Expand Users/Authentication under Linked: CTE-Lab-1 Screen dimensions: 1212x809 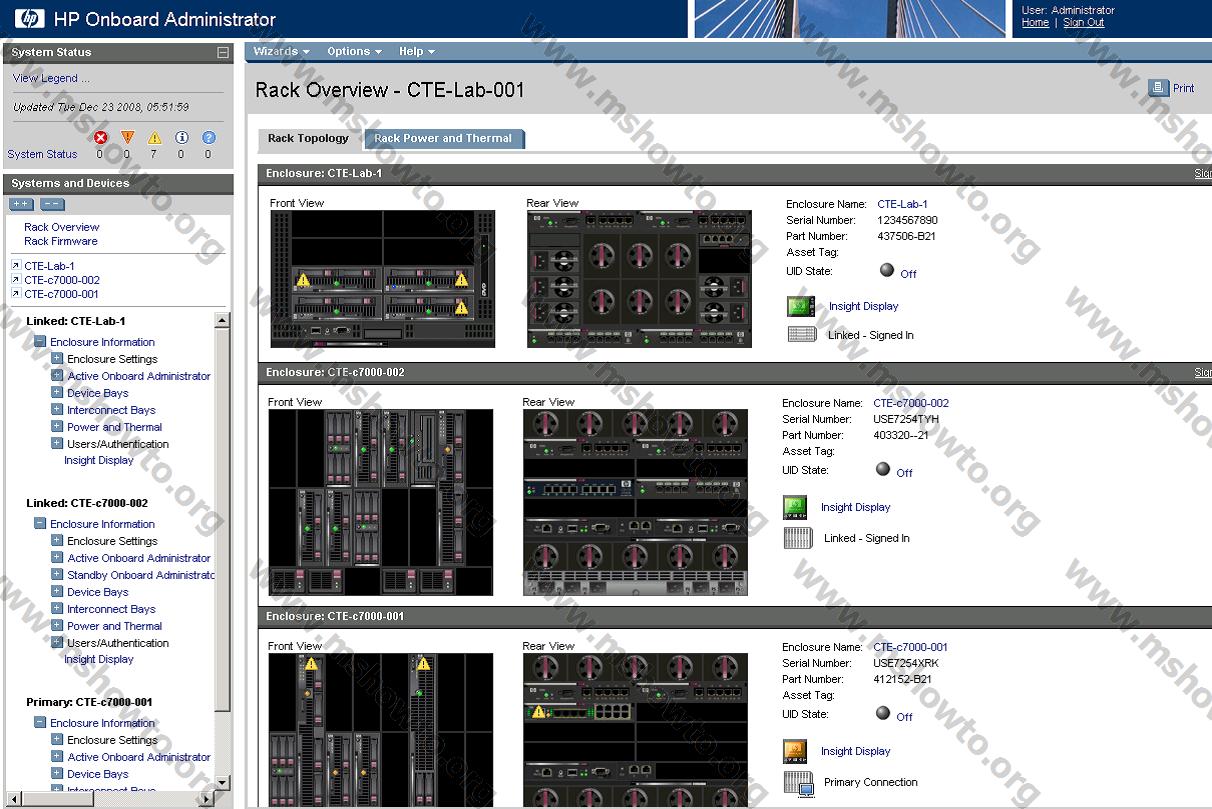pos(57,444)
